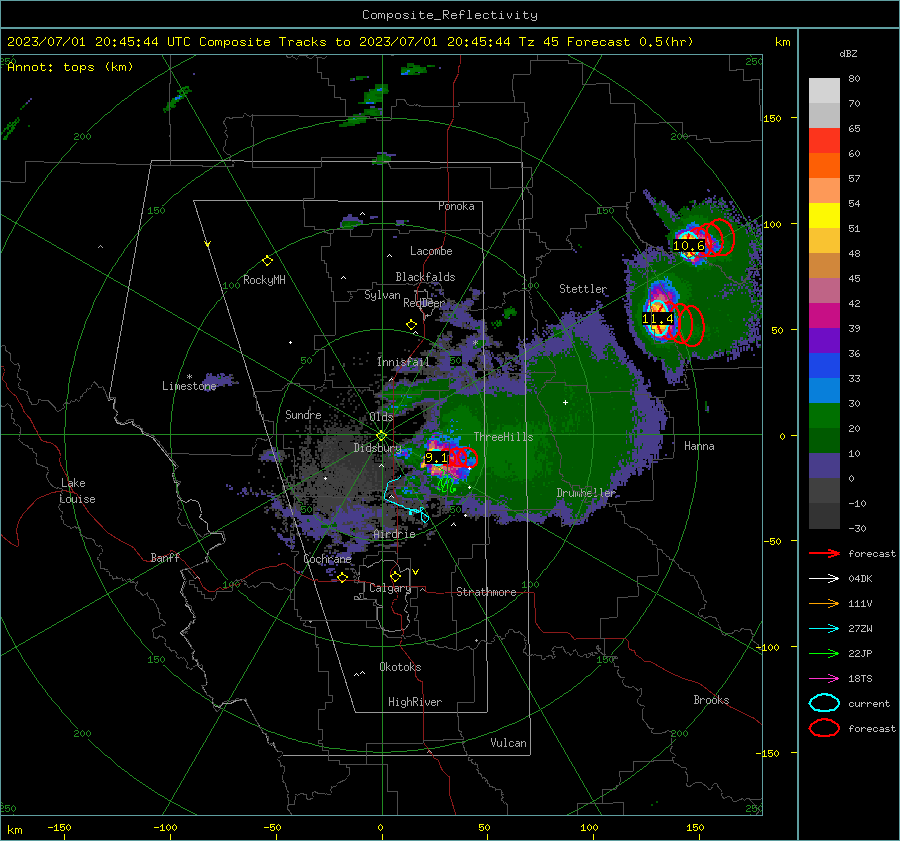Click the orange 111V arrow legend icon
This screenshot has height=841, width=900.
click(x=824, y=603)
